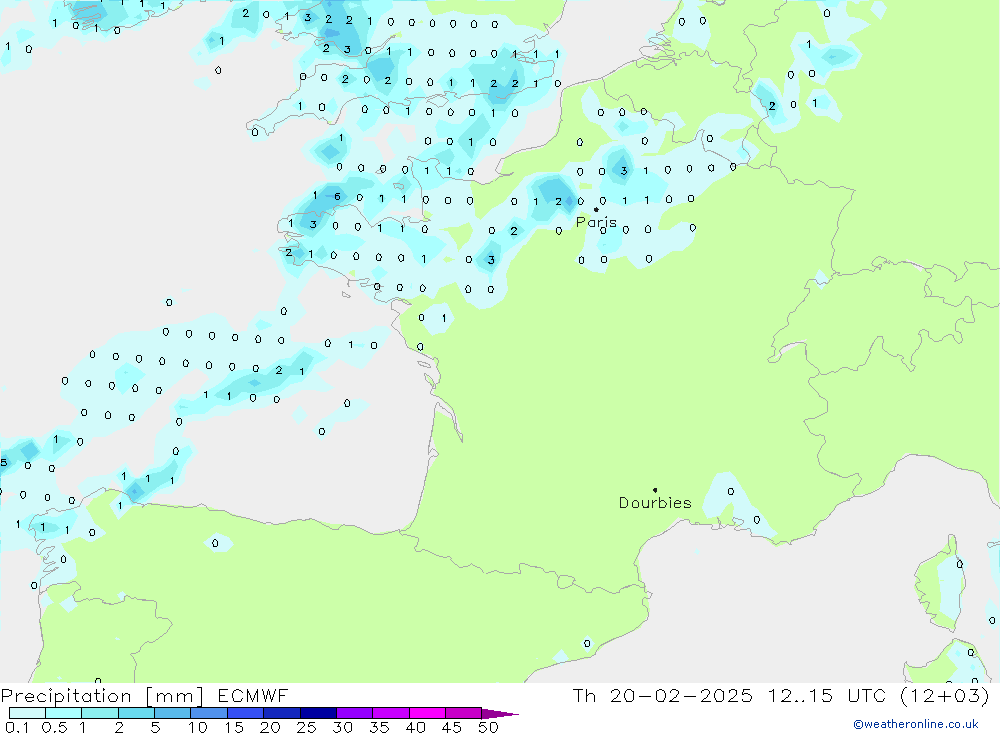Click the value 5 at left map edge
Viewport: 1000px width, 733px height.
tap(4, 463)
